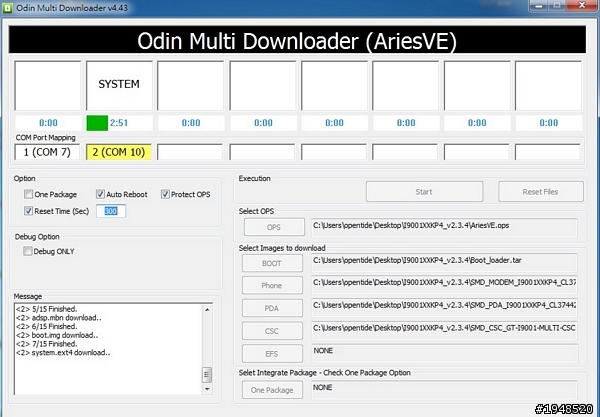Select the yellow 2 (COM 10) port box
Viewport: 600px width, 417px height.
pyautogui.click(x=119, y=152)
